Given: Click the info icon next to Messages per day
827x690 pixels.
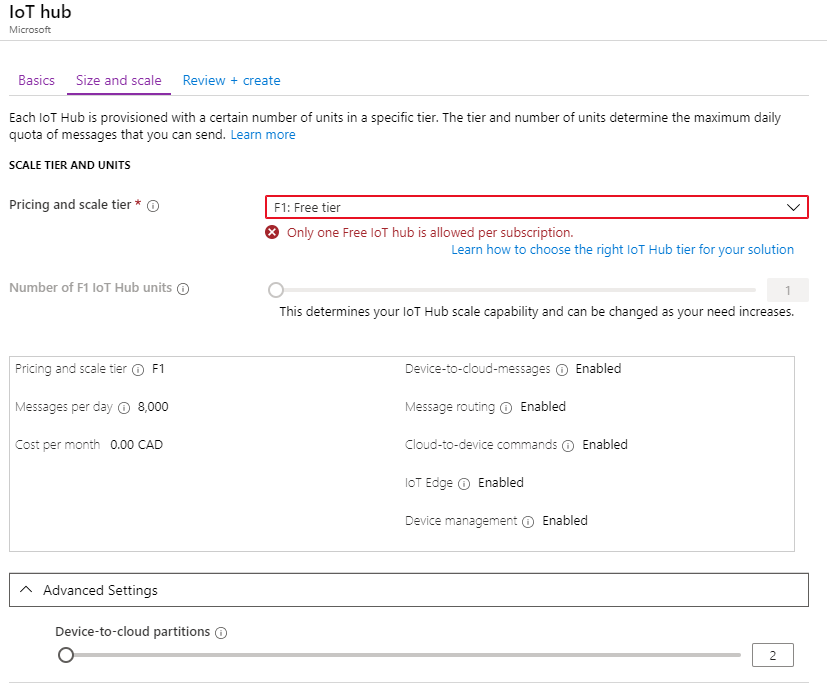Looking at the screenshot, I should click(x=124, y=408).
